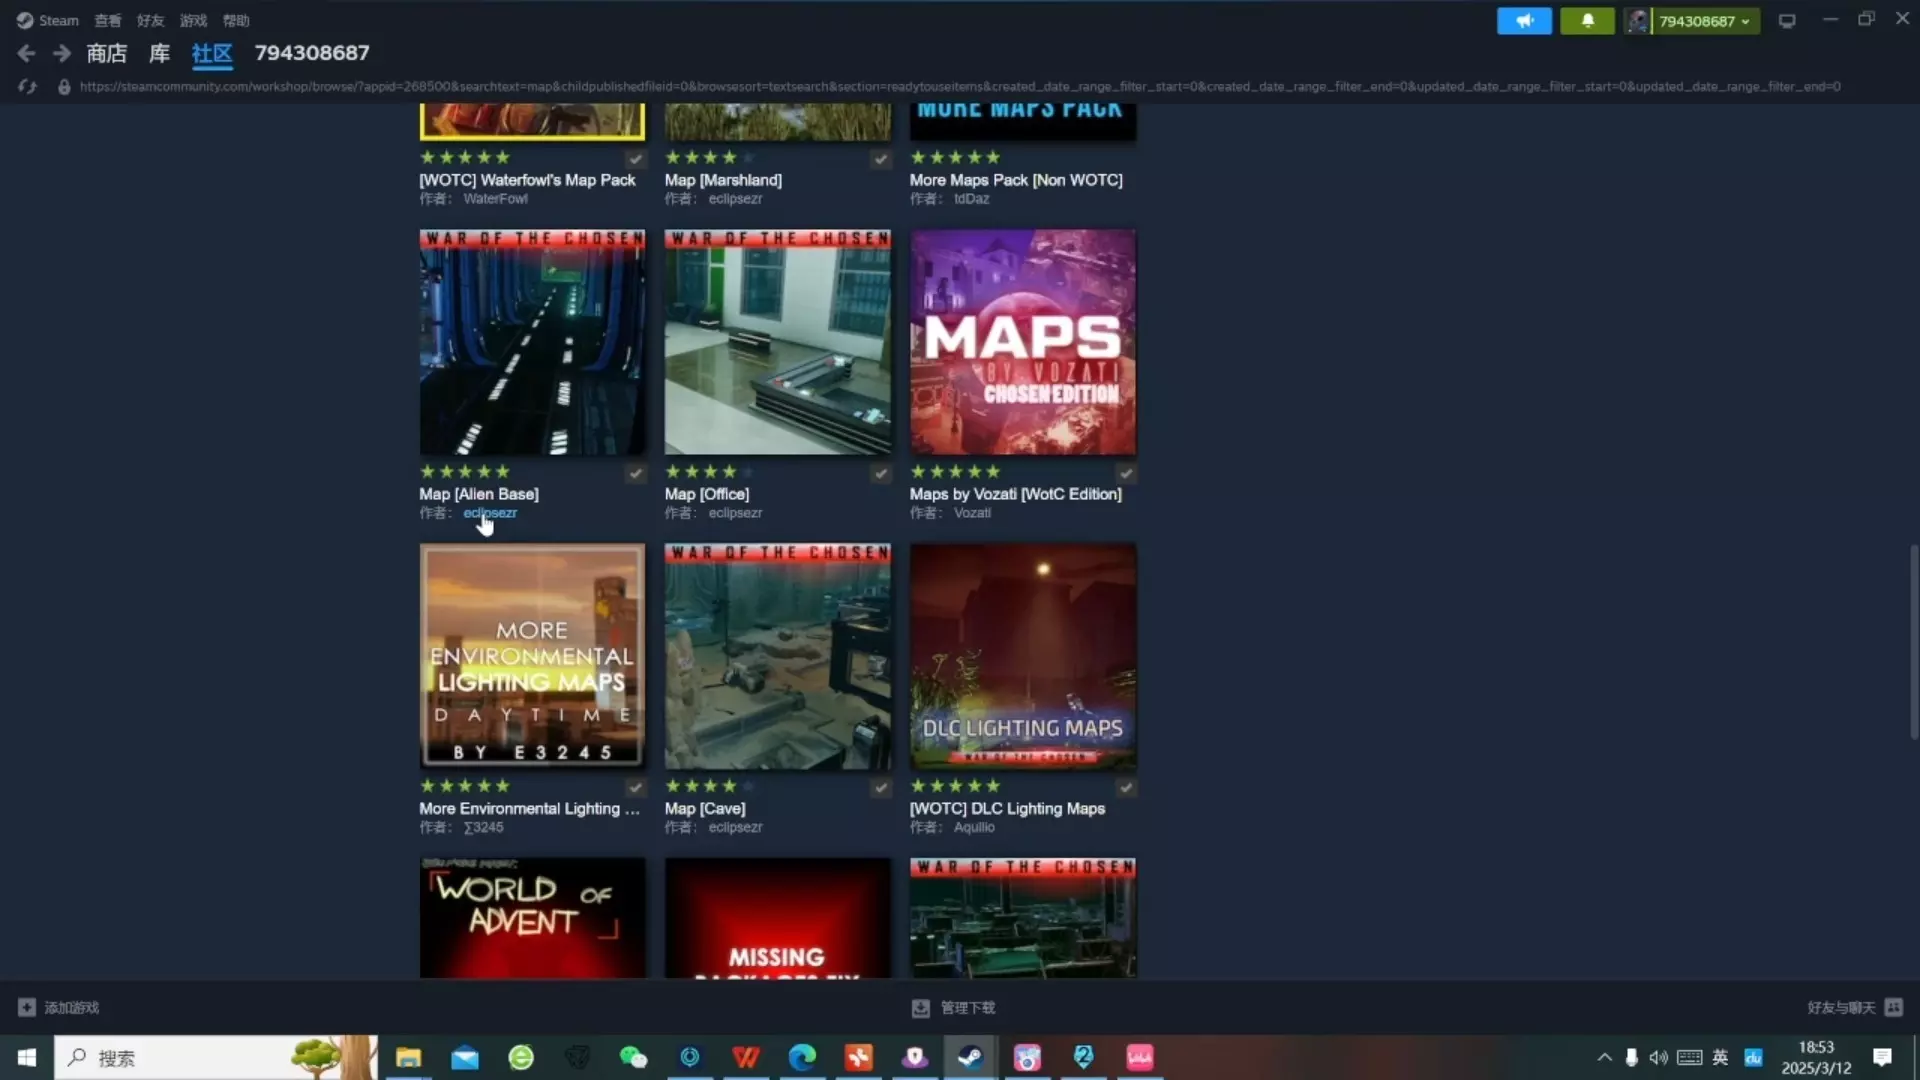Open File Explorer from the taskbar
Screen dimensions: 1920x1080
[x=408, y=1057]
